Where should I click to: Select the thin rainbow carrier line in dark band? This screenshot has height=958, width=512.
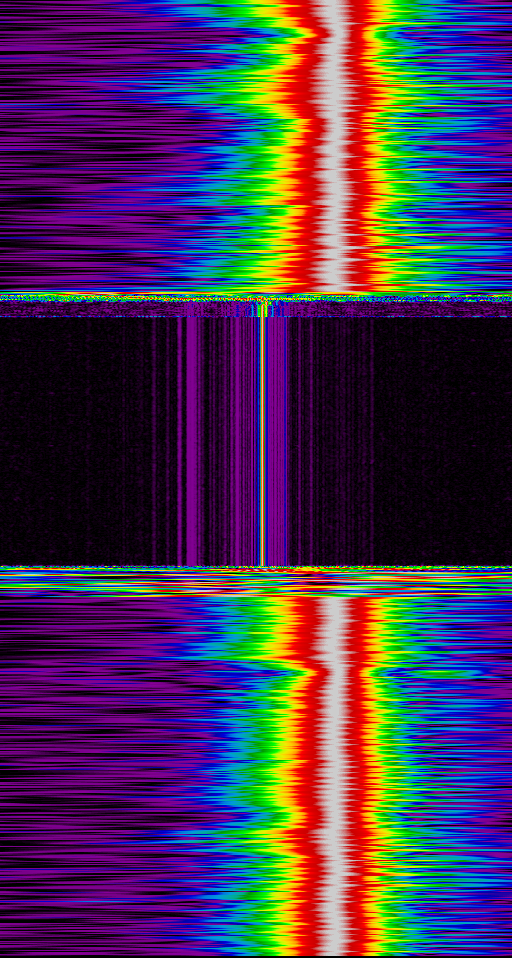(261, 440)
